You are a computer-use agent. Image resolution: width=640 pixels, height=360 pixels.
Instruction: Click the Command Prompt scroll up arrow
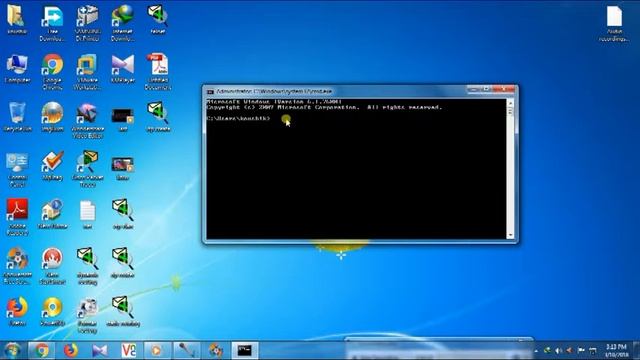pos(510,103)
